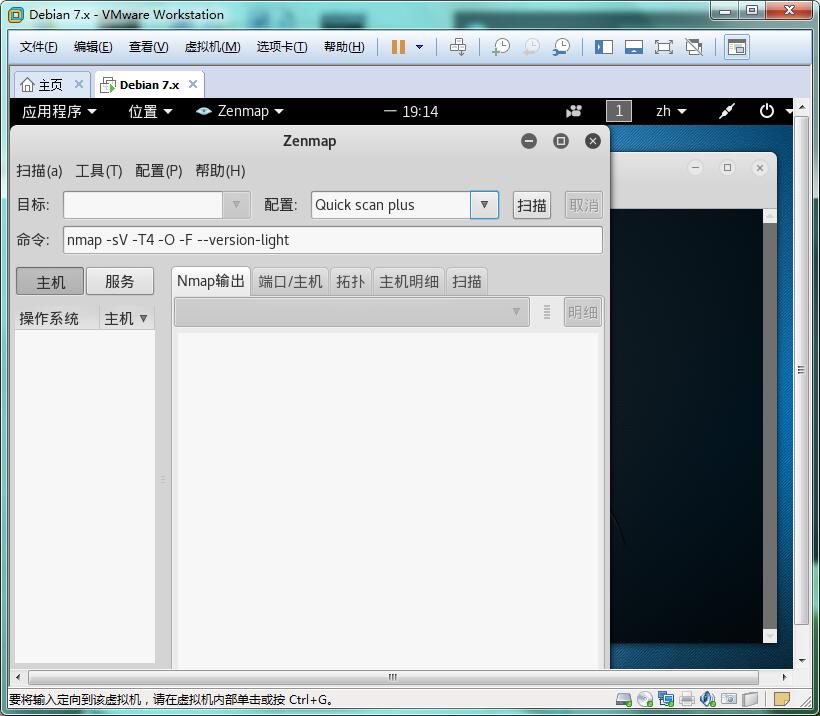Screen dimensions: 820x716
Task: Open Zenmap 扫描(a) menu
Action: (x=39, y=171)
